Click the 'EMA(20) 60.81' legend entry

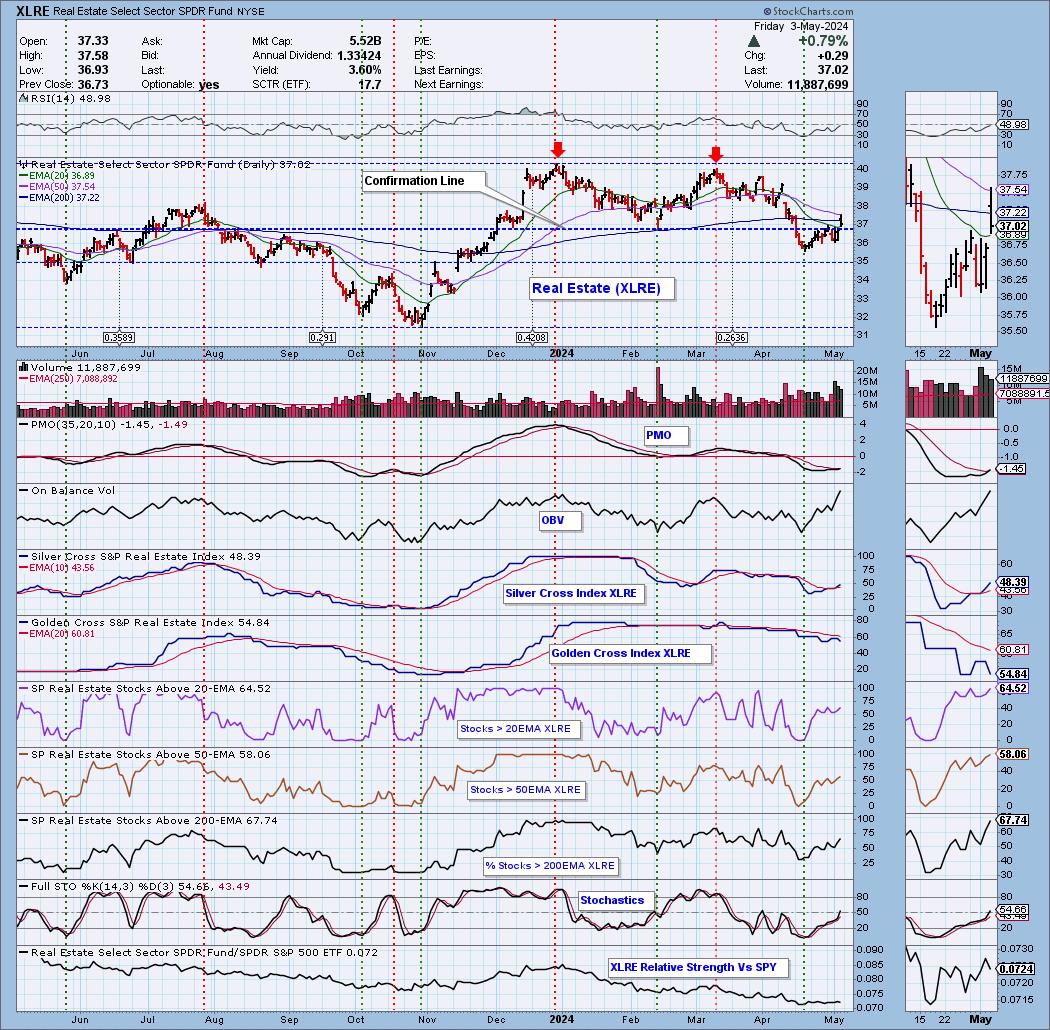pyautogui.click(x=56, y=633)
